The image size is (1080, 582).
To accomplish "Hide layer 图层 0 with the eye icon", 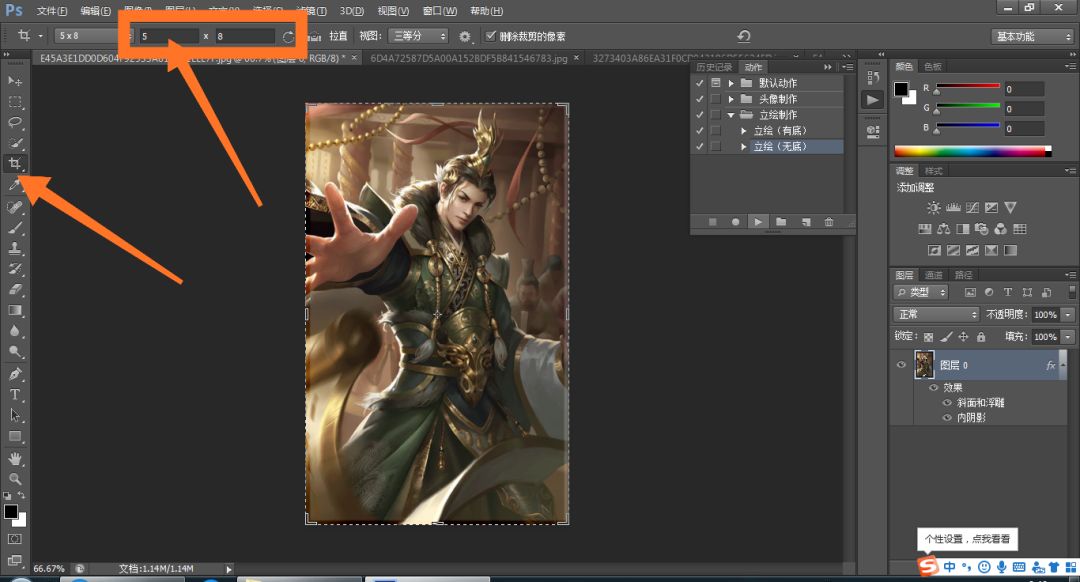I will coord(901,366).
